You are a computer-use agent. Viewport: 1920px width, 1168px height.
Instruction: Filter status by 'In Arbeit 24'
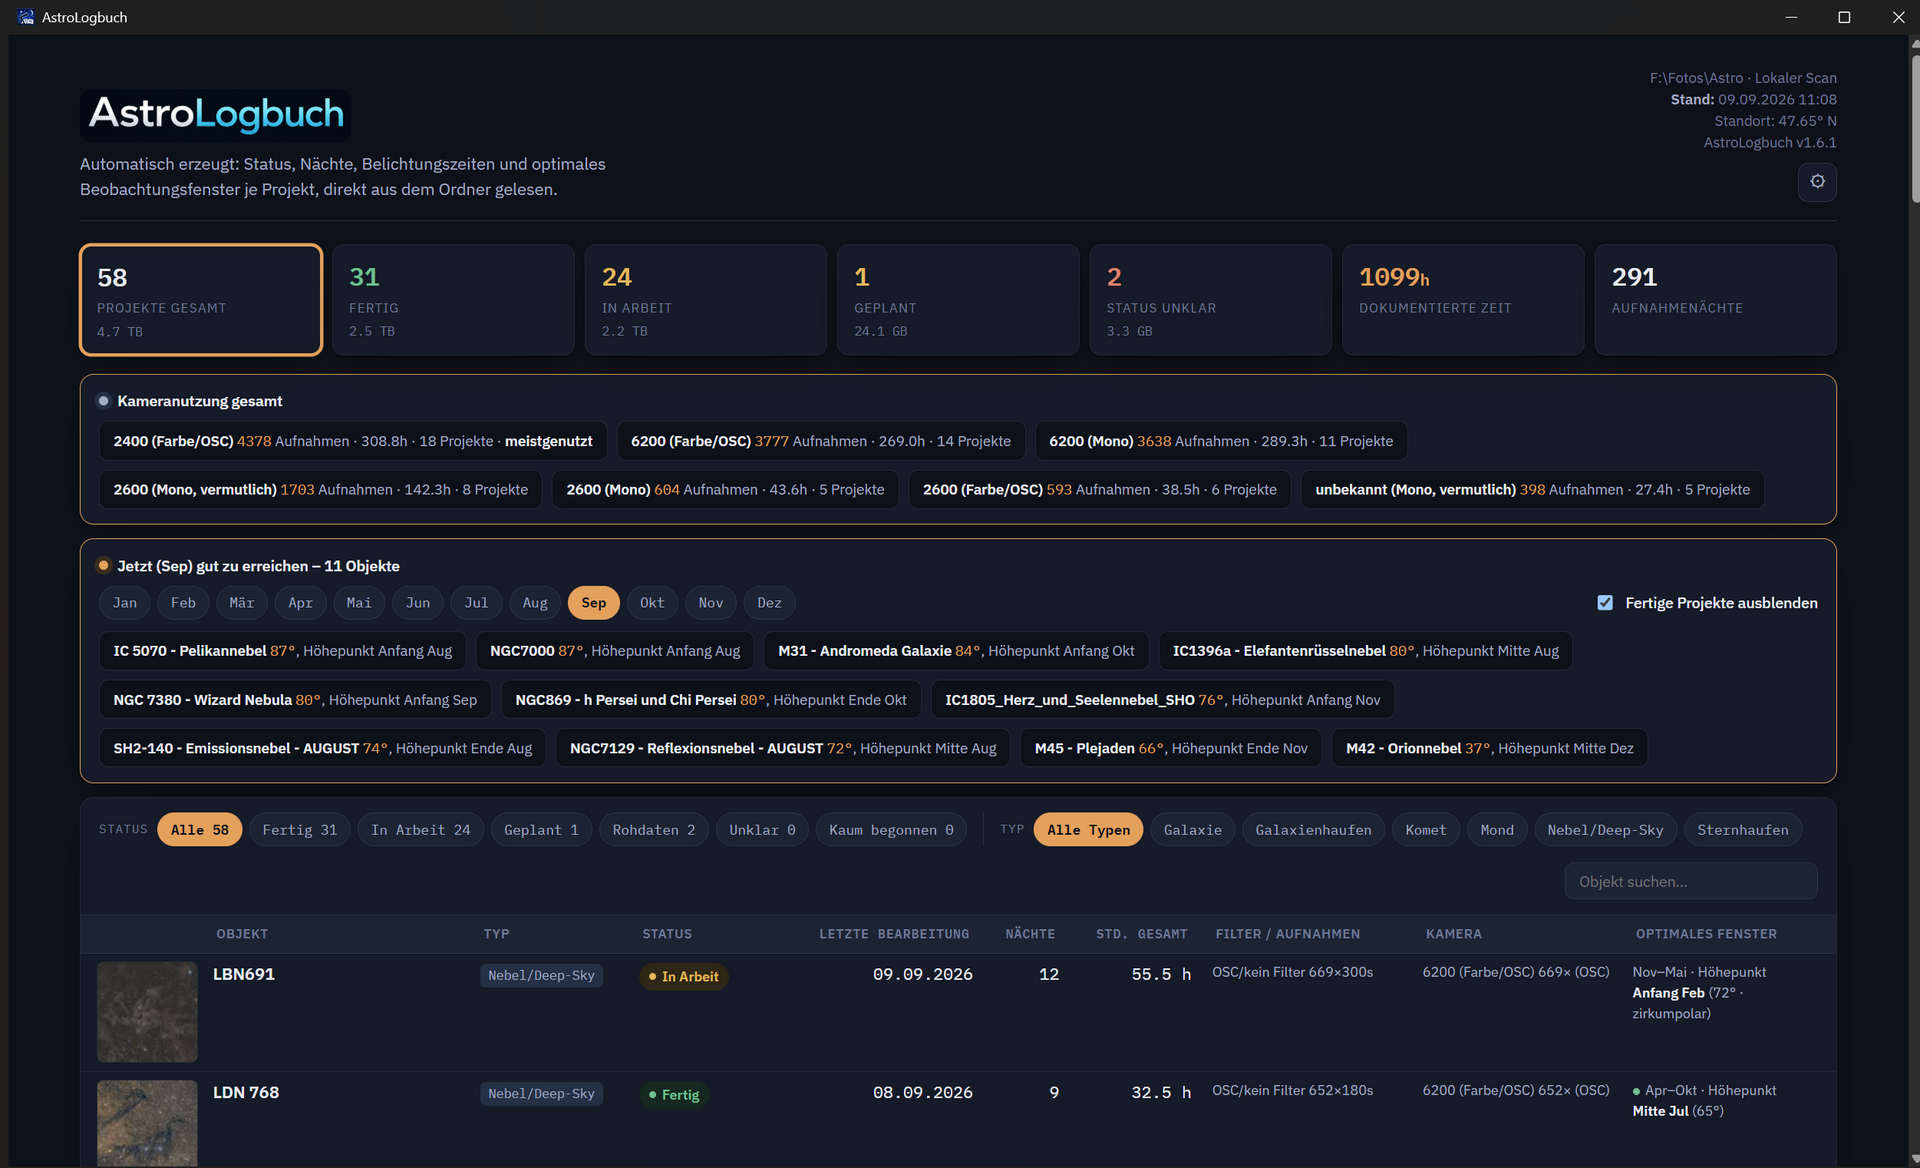pyautogui.click(x=421, y=830)
